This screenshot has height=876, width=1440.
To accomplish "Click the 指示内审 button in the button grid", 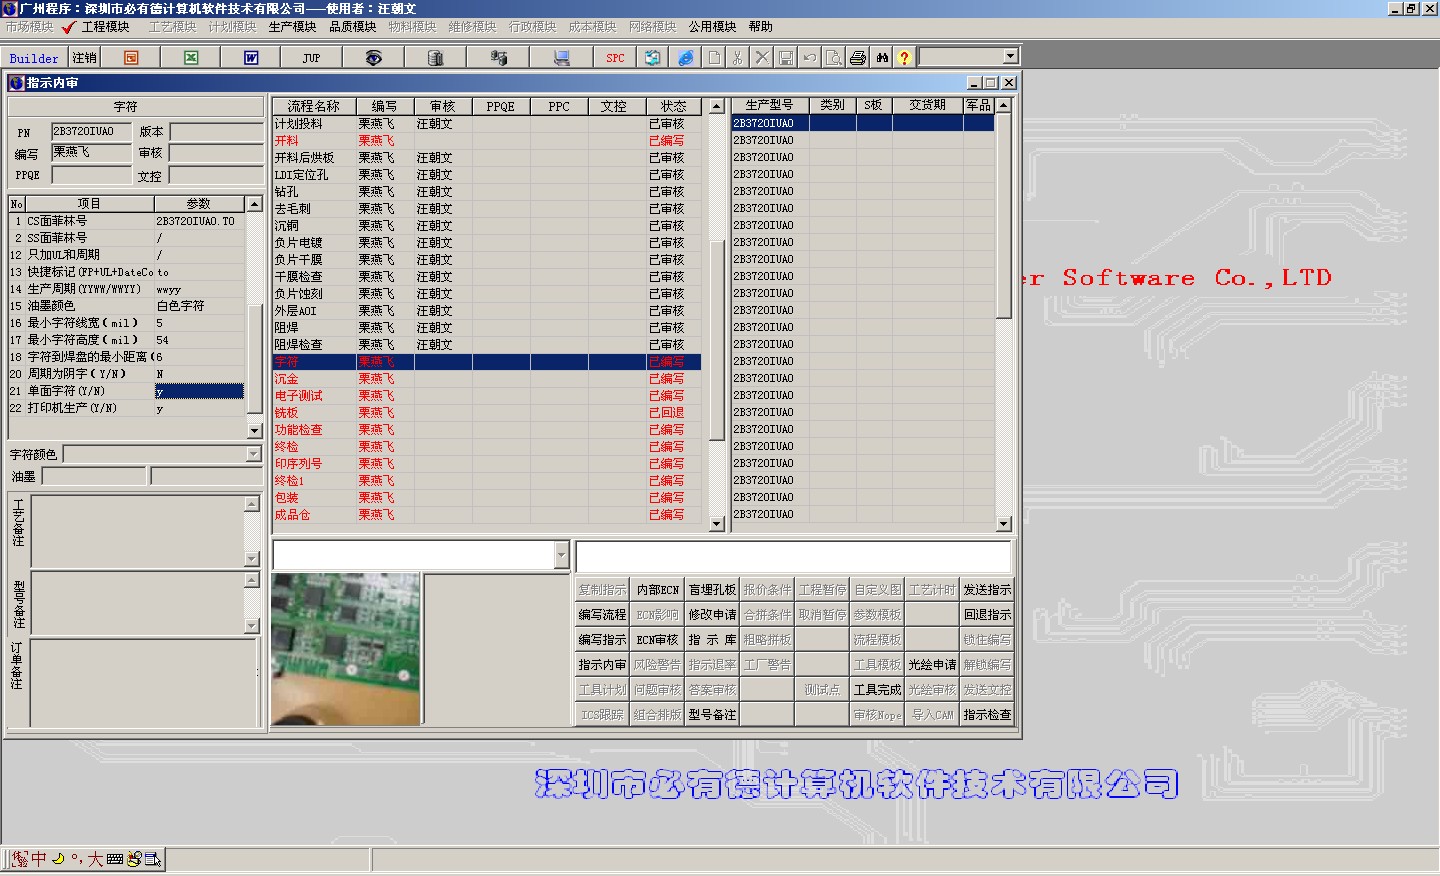I will pos(602,665).
